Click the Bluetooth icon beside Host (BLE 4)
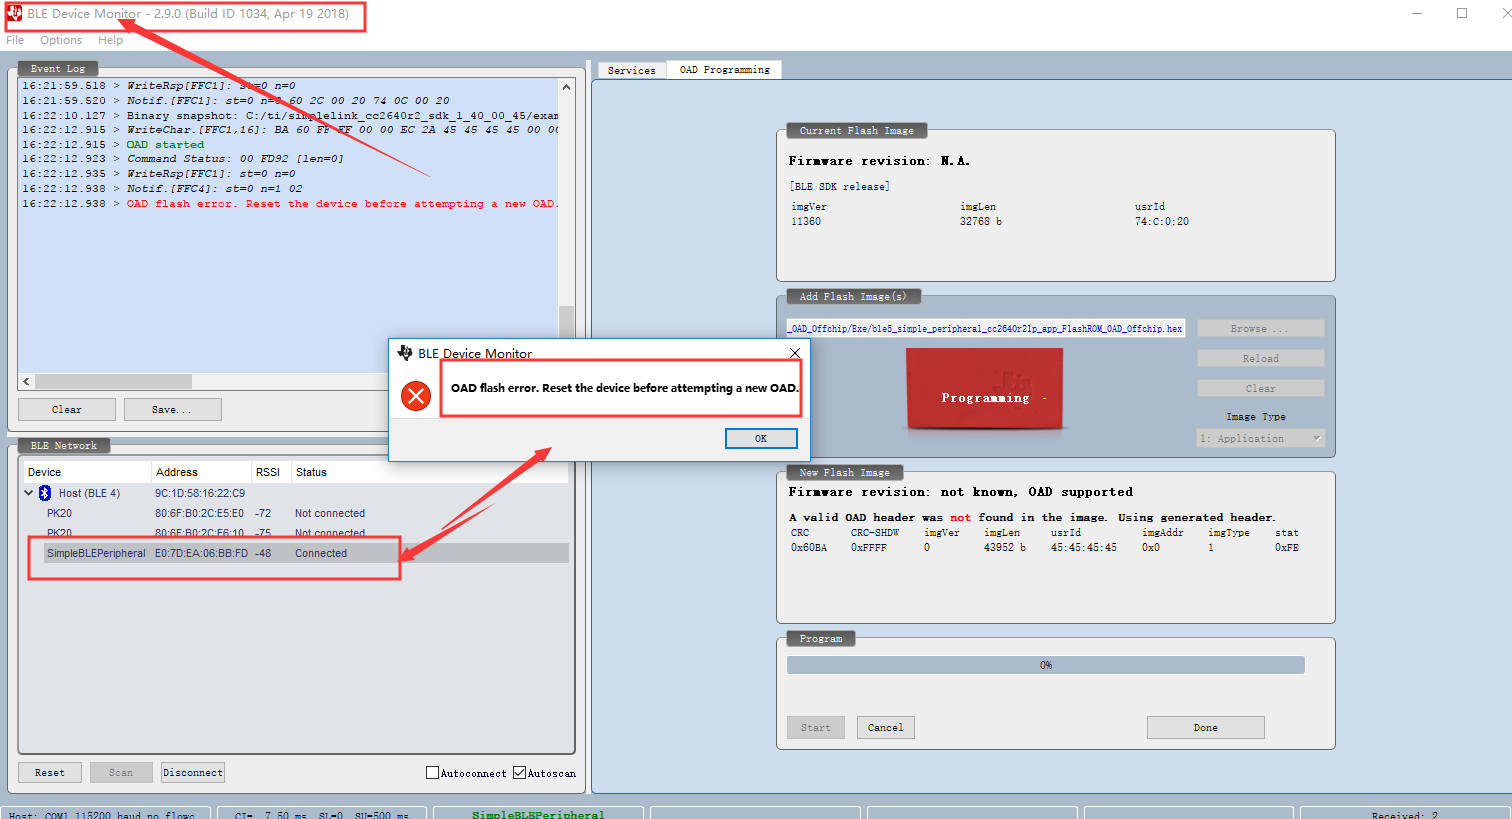This screenshot has width=1512, height=819. 45,493
